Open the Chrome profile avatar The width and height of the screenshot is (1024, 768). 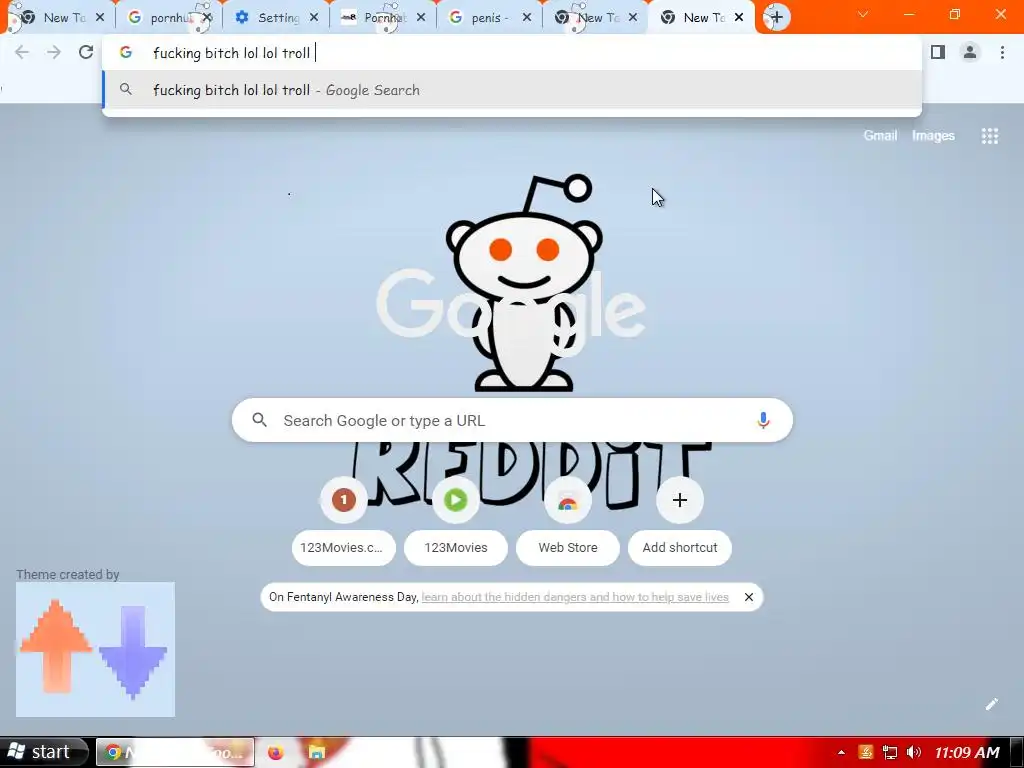pyautogui.click(x=970, y=52)
